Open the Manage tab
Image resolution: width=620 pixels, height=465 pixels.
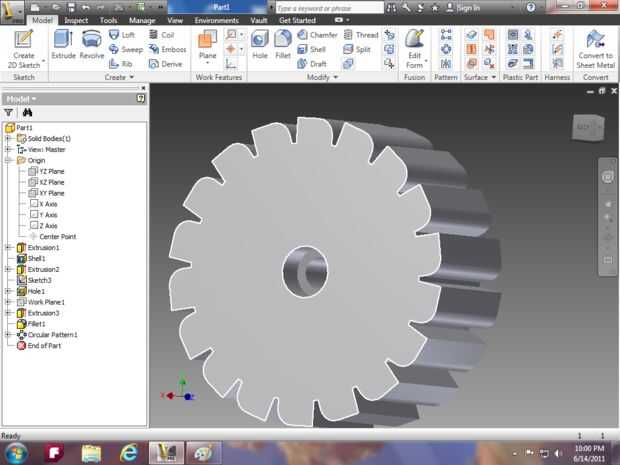pos(142,20)
